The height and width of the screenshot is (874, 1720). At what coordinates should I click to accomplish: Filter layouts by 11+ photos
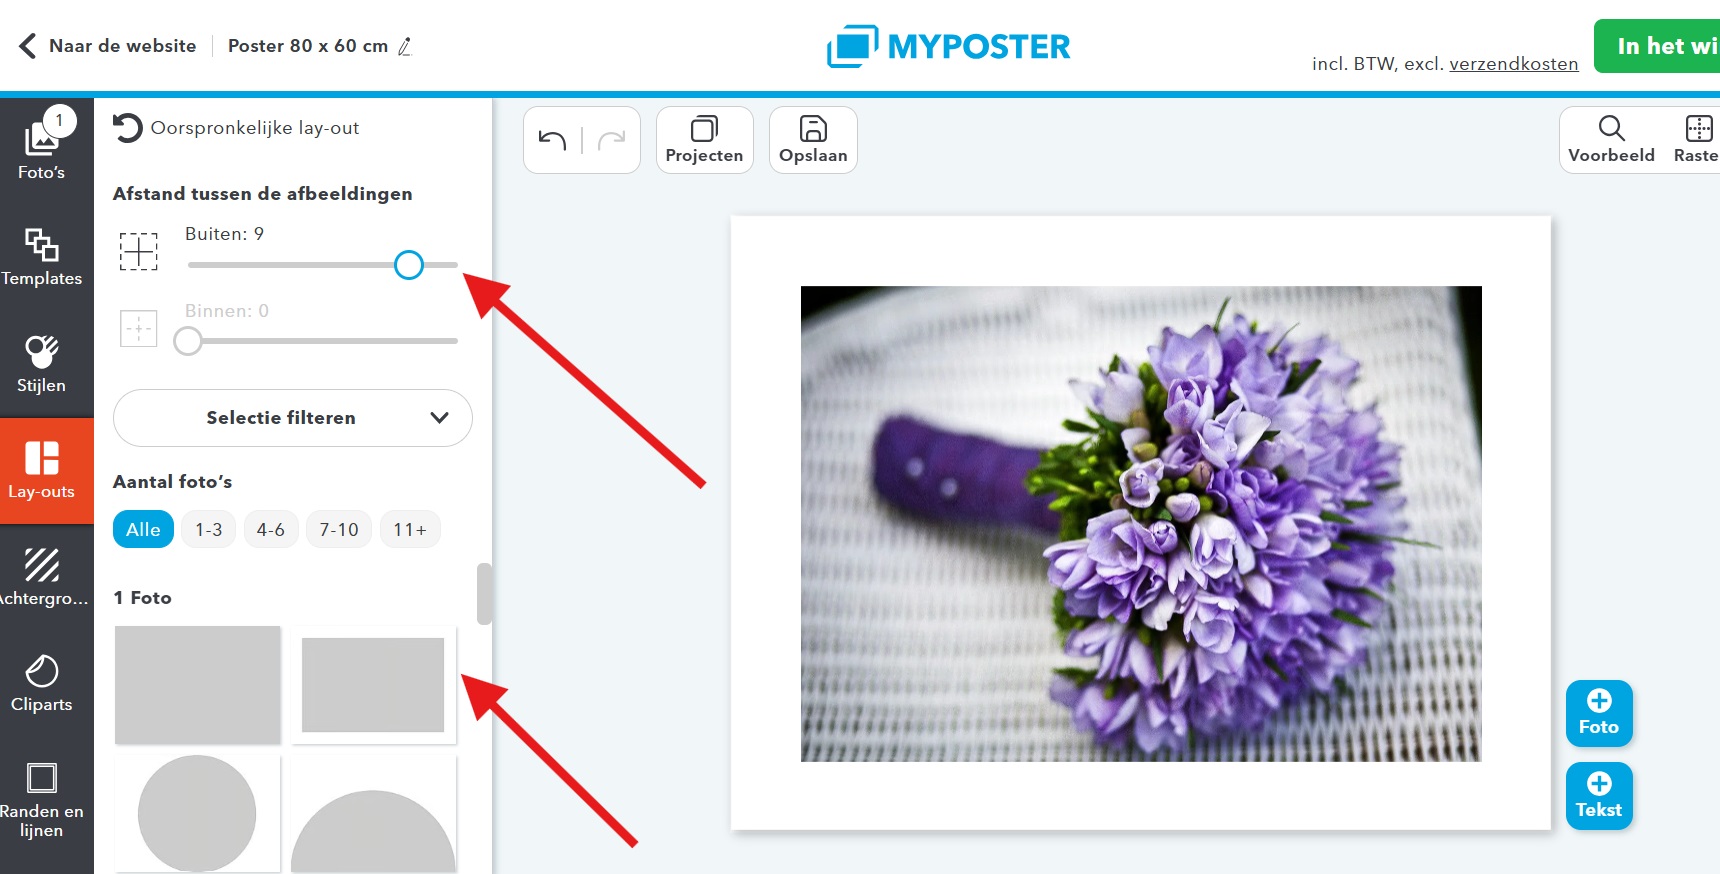(x=410, y=529)
